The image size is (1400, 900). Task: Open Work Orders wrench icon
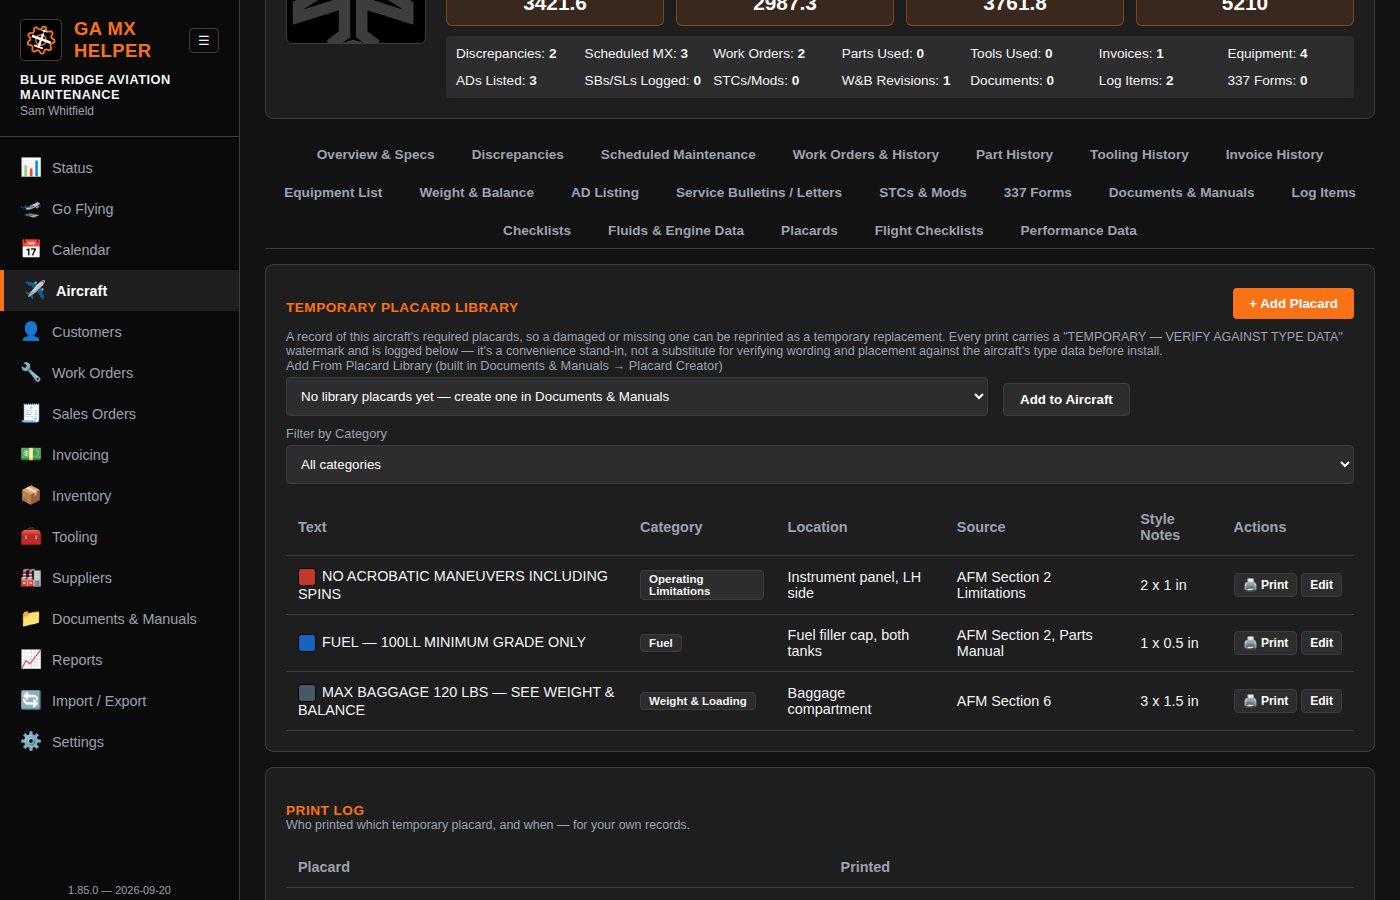pos(31,372)
